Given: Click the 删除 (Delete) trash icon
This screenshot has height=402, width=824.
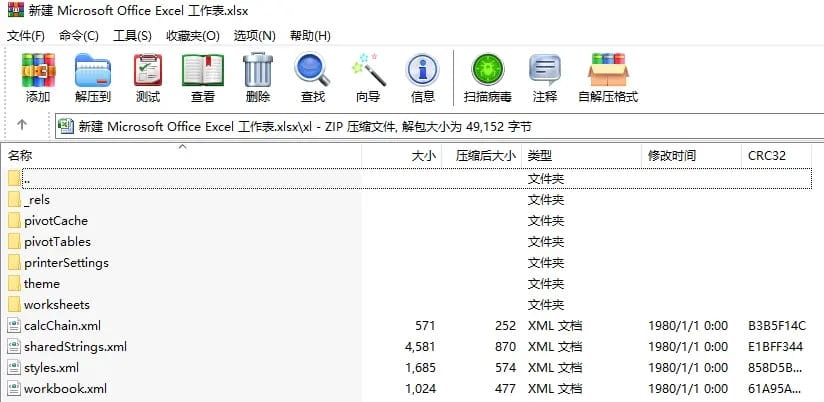Looking at the screenshot, I should pyautogui.click(x=258, y=78).
